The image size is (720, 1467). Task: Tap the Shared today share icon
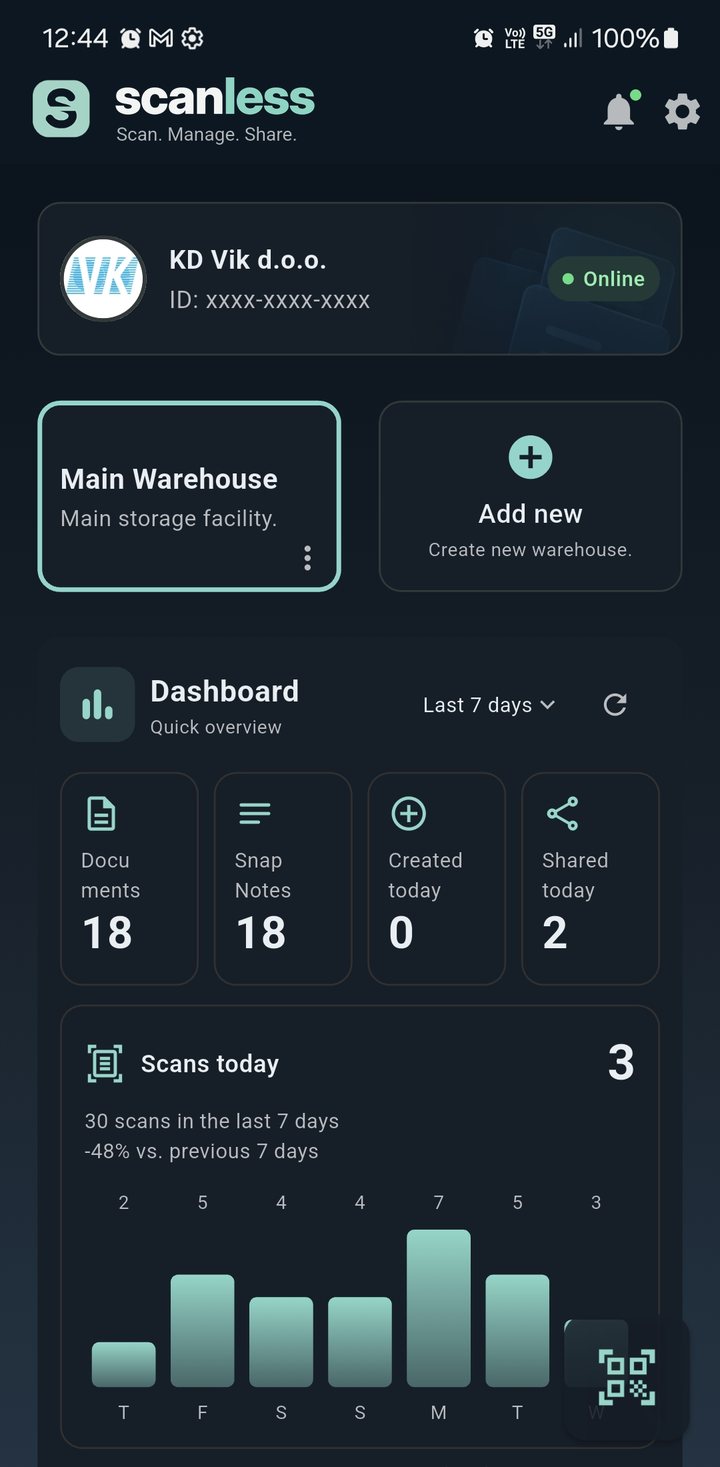click(562, 814)
